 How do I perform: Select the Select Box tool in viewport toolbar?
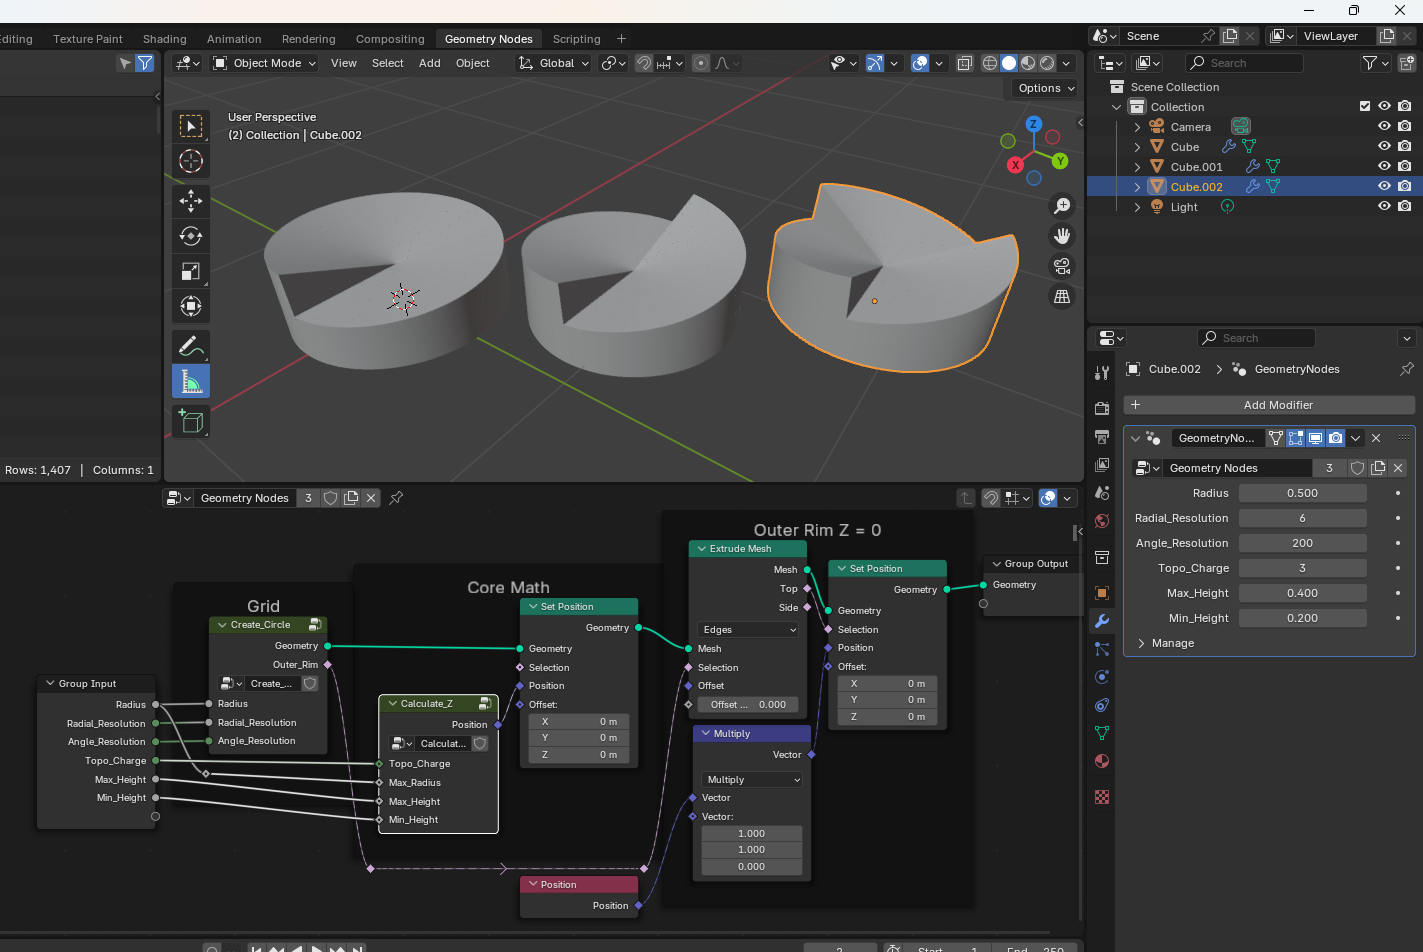coord(190,126)
